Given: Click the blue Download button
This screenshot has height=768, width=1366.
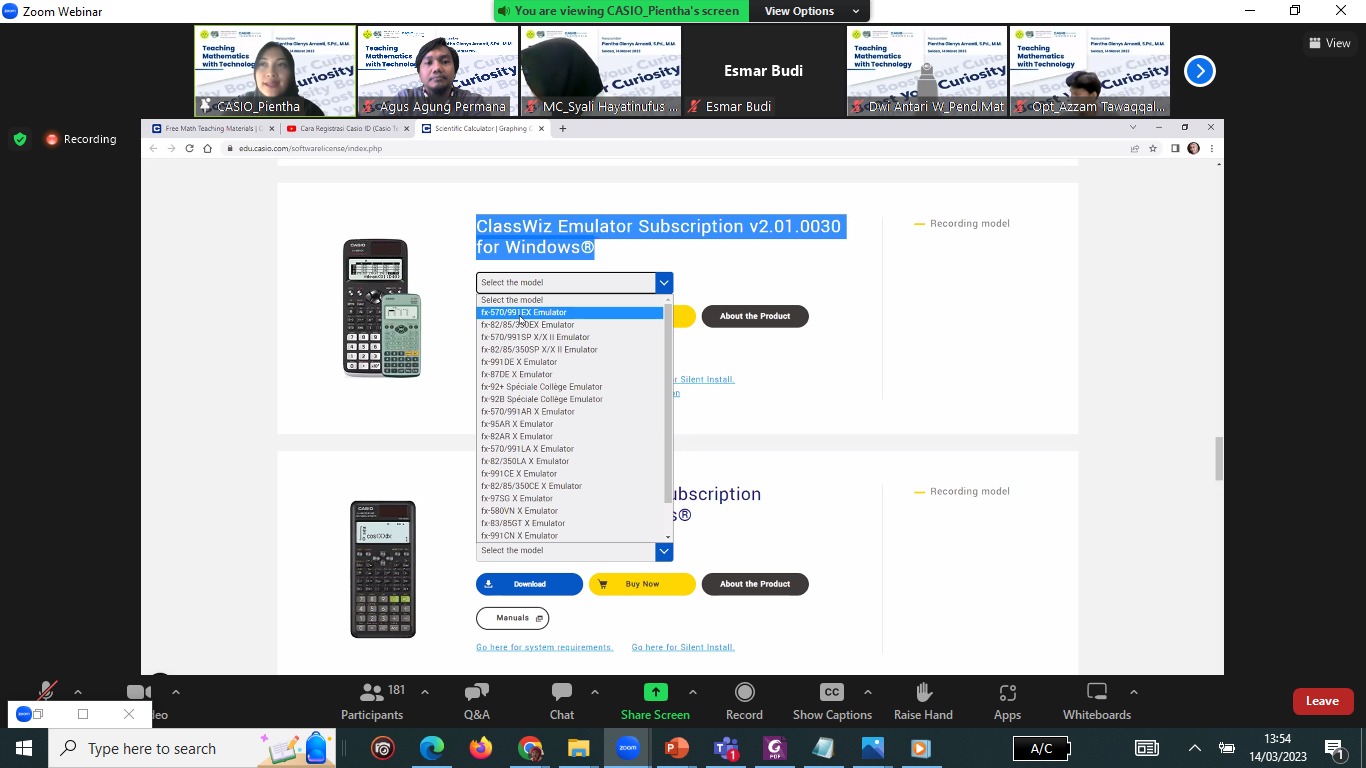Looking at the screenshot, I should coord(529,584).
